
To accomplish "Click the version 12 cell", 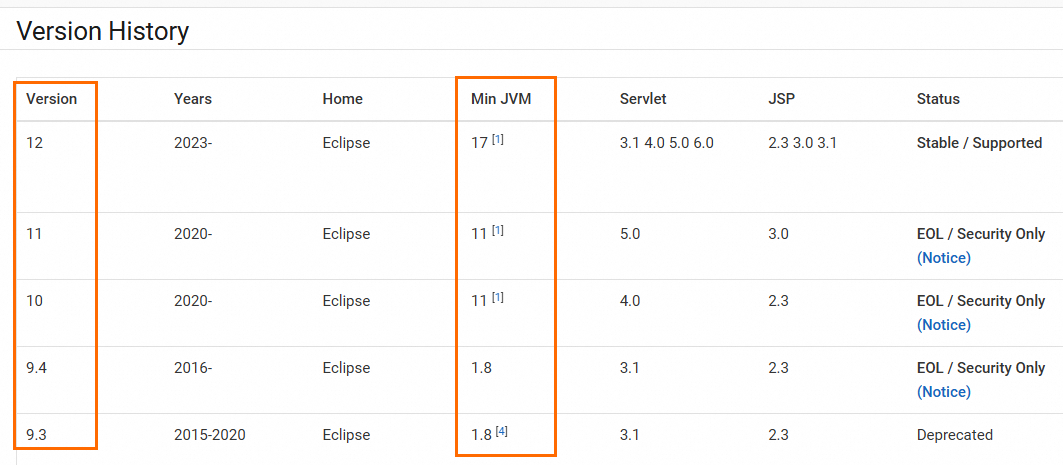I will pyautogui.click(x=35, y=143).
